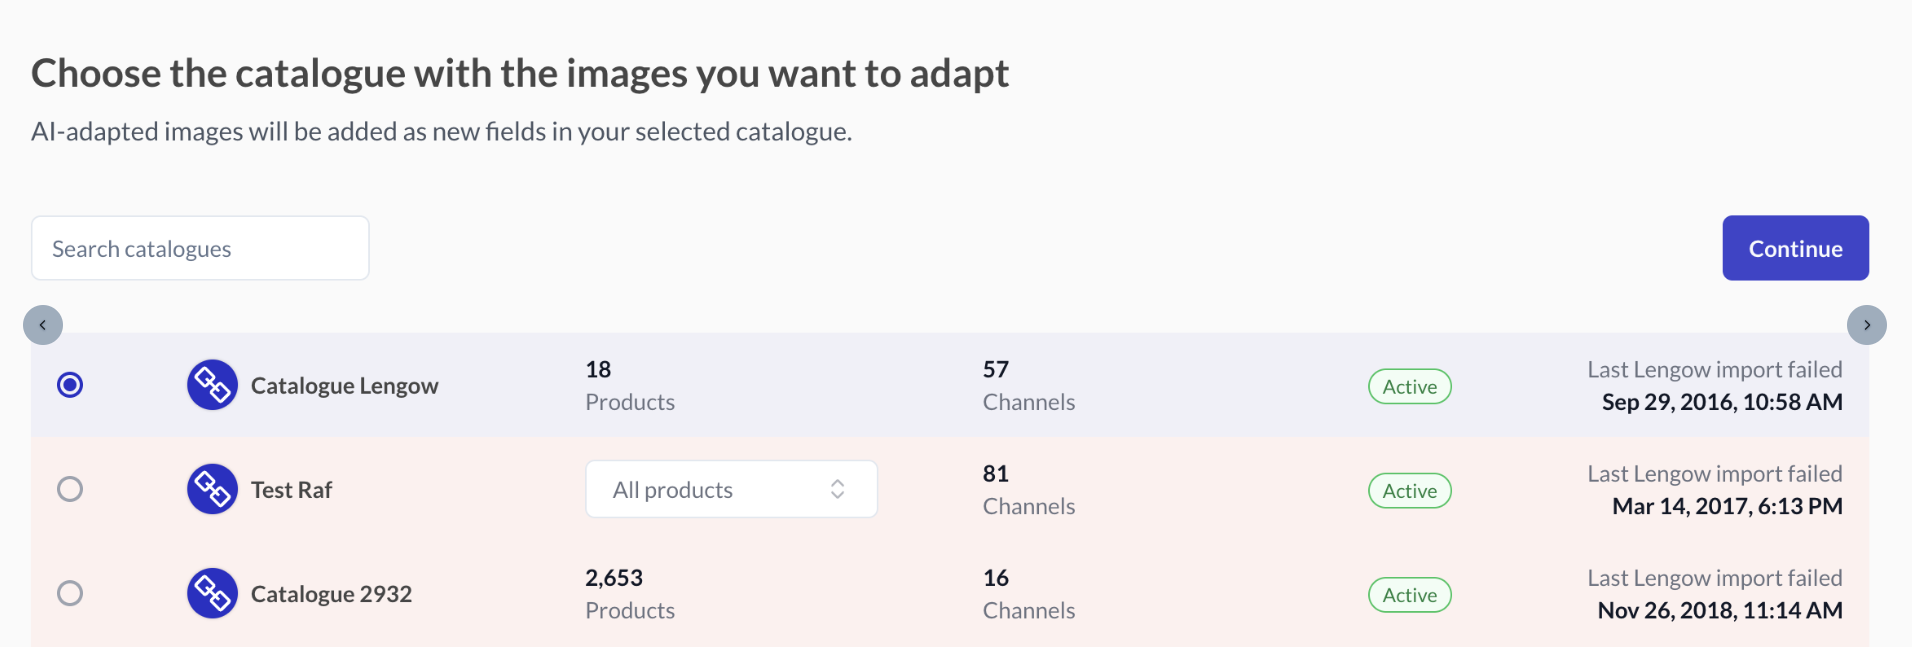Click the left arrow navigation icon
Viewport: 1912px width, 647px height.
[x=43, y=325]
